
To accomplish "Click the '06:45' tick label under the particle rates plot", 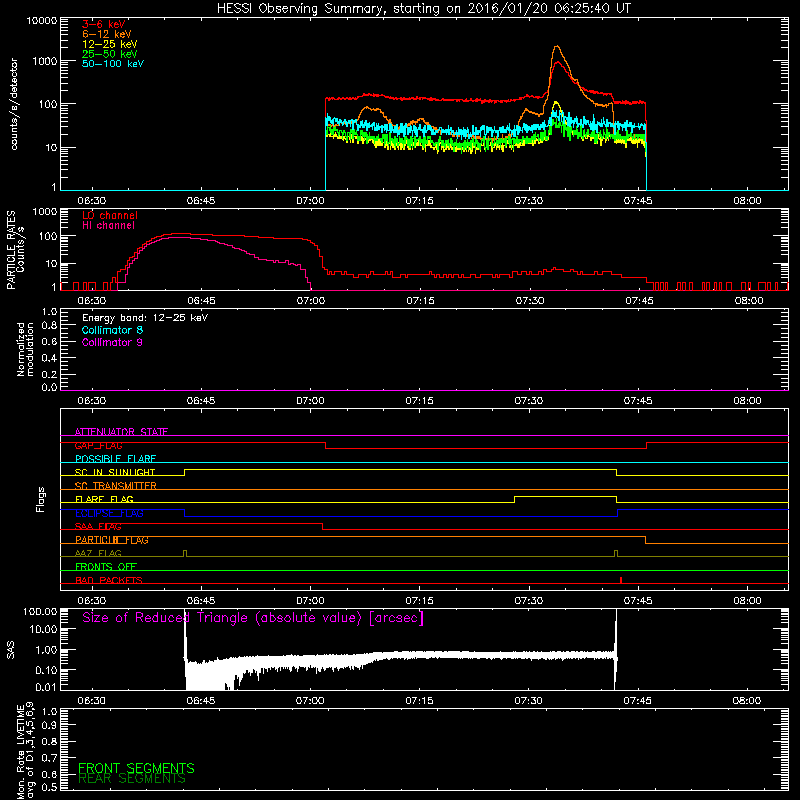I will coord(201,301).
